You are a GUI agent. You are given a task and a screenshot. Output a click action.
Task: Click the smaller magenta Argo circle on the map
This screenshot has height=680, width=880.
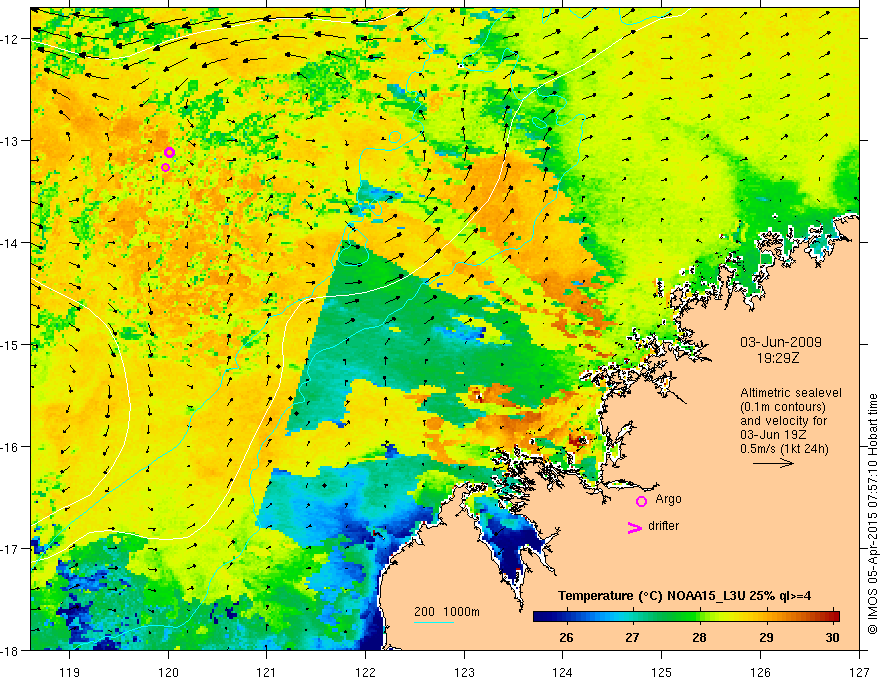165,168
